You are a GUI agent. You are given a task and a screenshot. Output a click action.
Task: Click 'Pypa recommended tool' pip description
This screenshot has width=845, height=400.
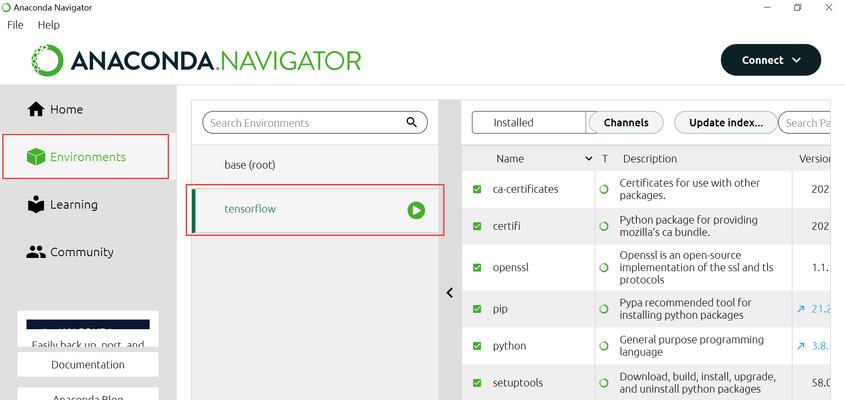coord(685,309)
